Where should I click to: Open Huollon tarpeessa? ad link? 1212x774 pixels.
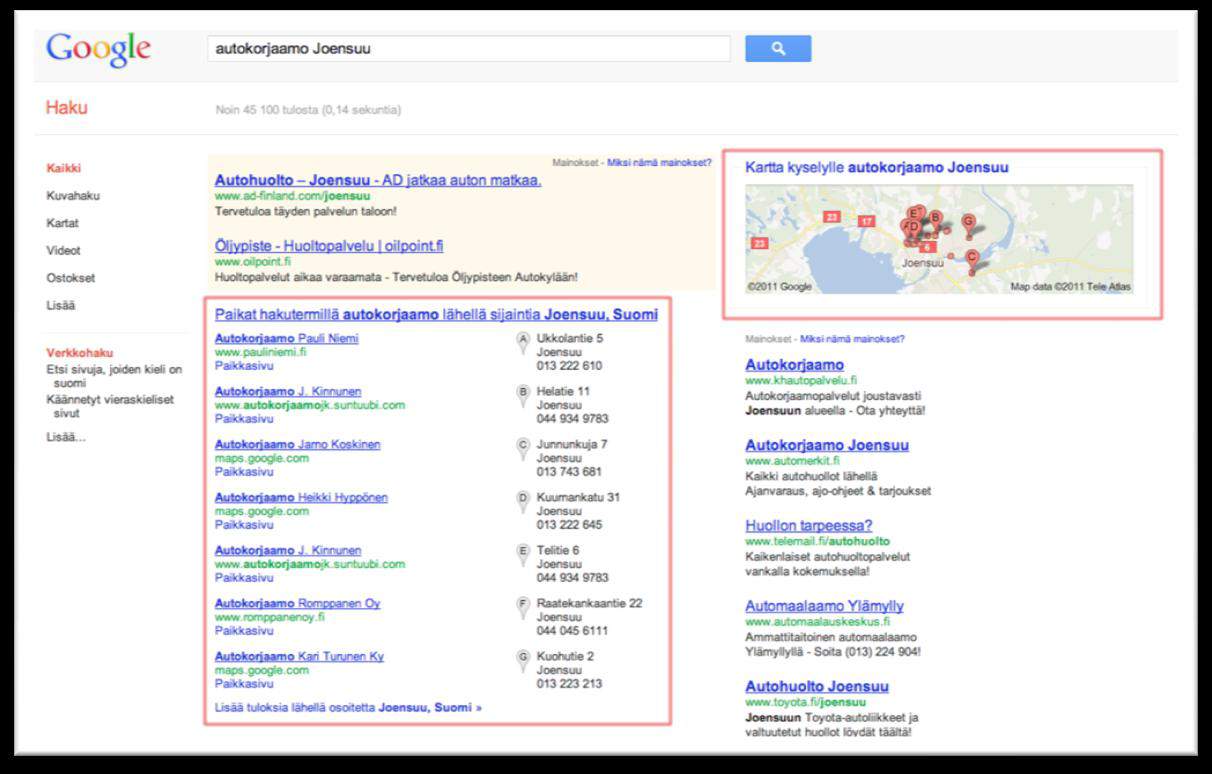(809, 525)
